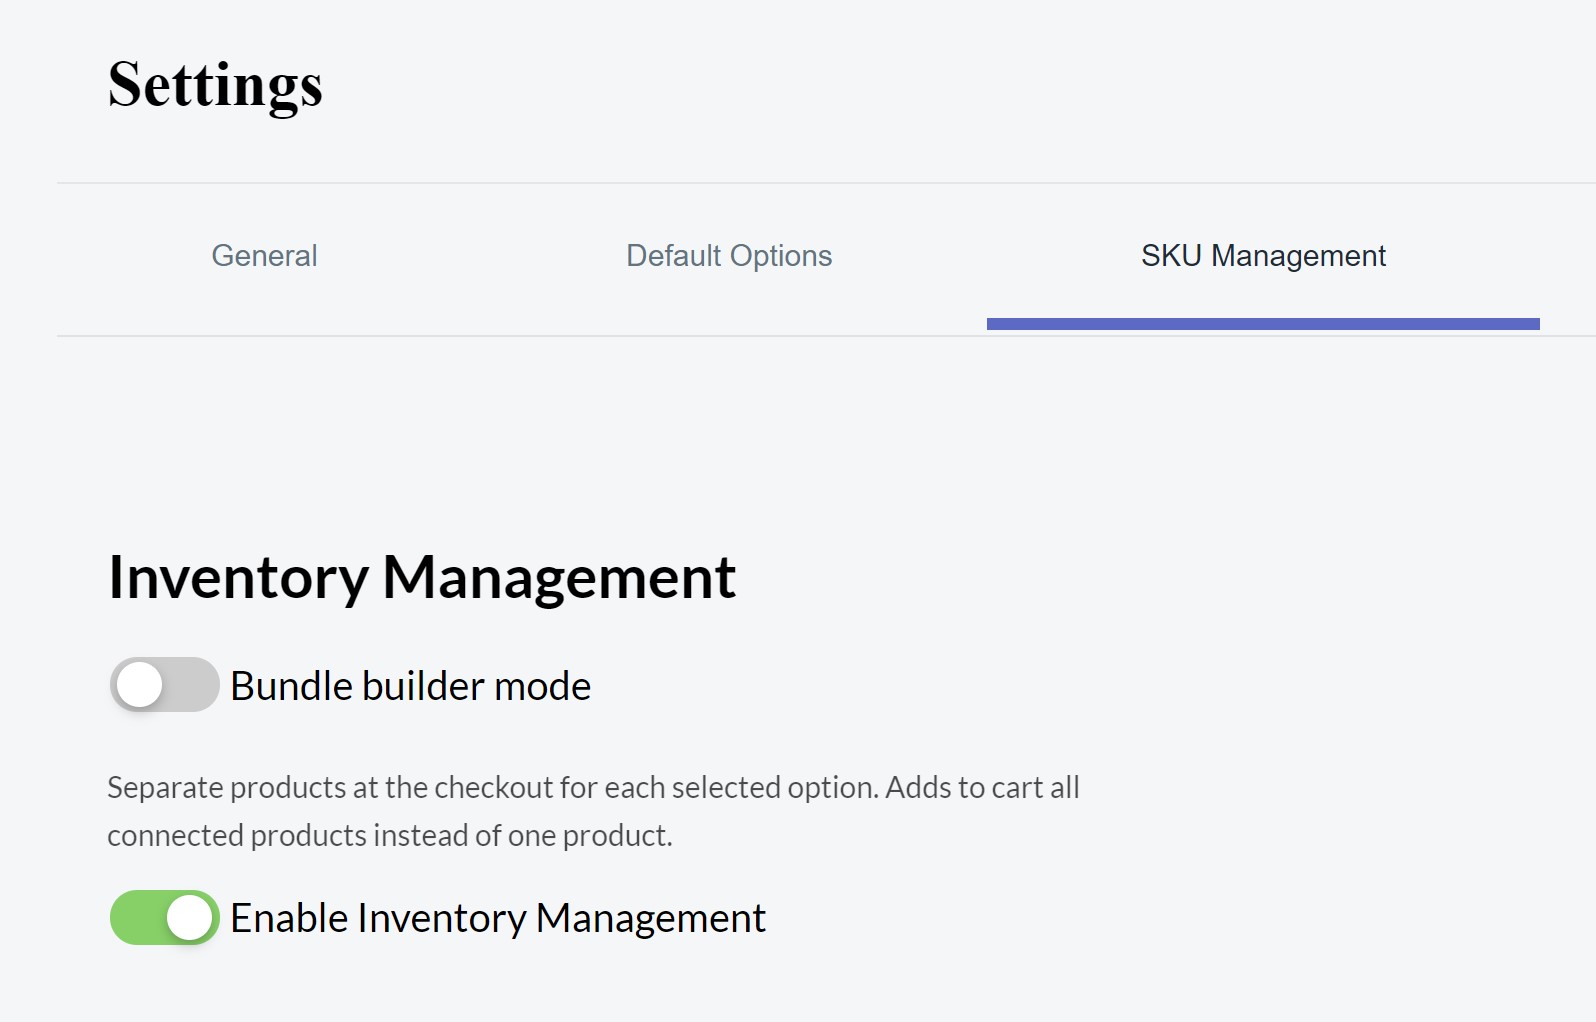Click the word "General" in the tab bar
Screen dimensions: 1596x1022
coord(264,256)
